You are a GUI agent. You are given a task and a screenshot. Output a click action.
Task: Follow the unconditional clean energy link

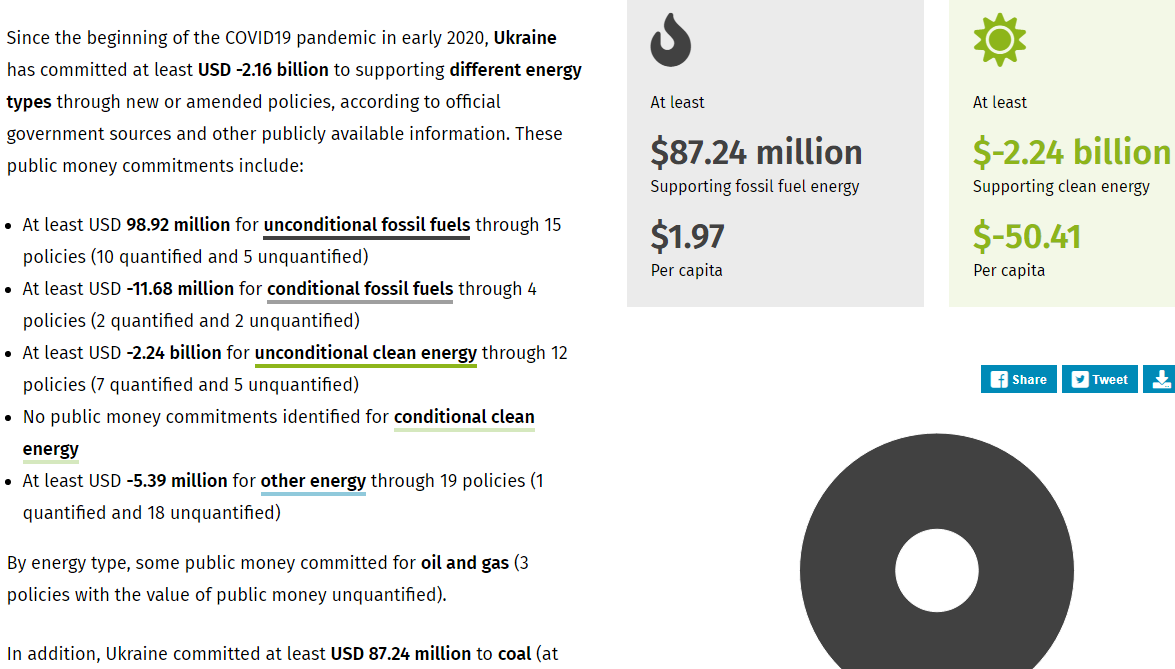tap(365, 353)
